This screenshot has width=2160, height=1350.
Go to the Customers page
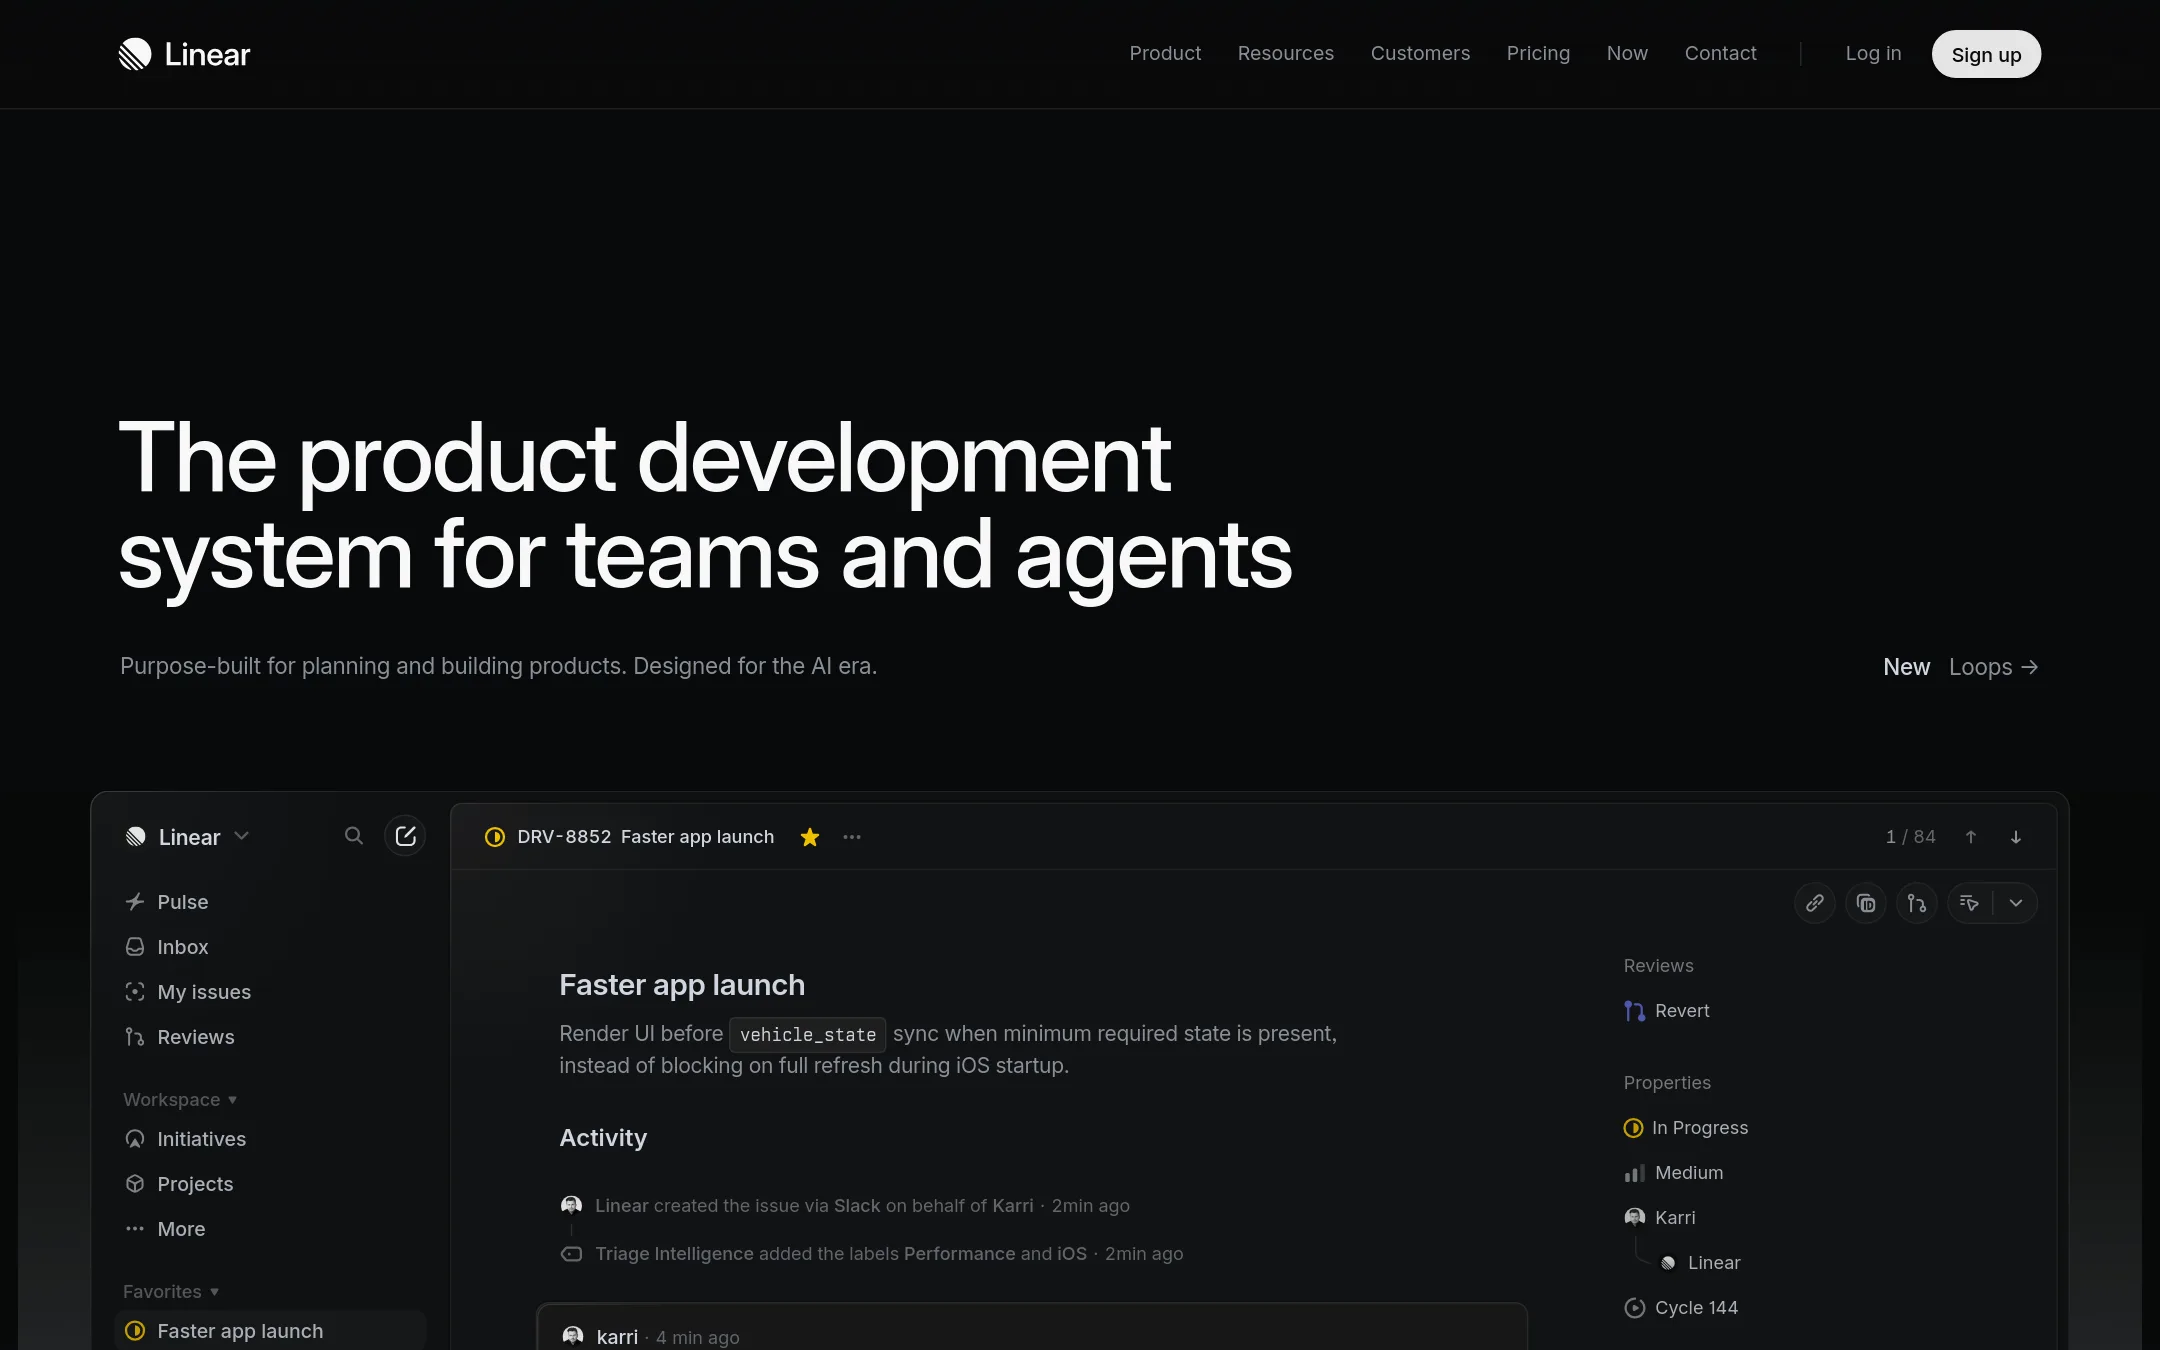tap(1420, 53)
